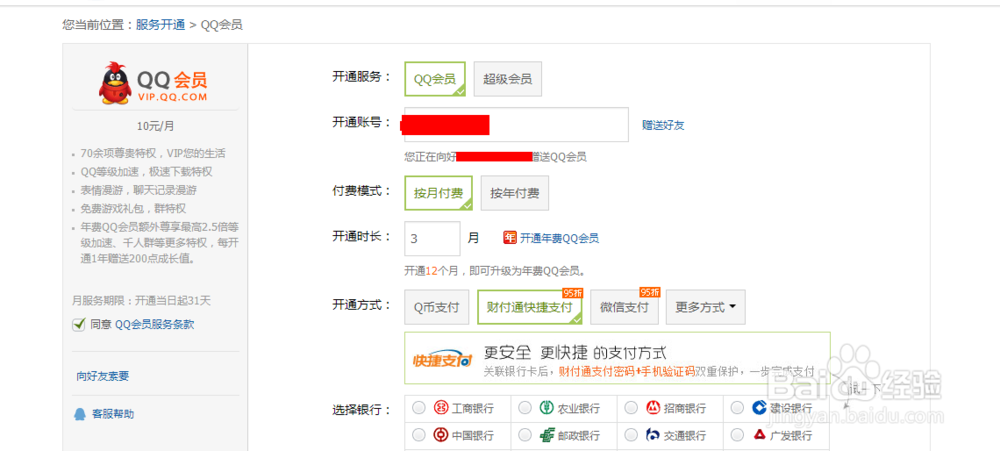This screenshot has height=451, width=1000.
Task: Select the 招商银行 radio button
Action: coord(631,408)
